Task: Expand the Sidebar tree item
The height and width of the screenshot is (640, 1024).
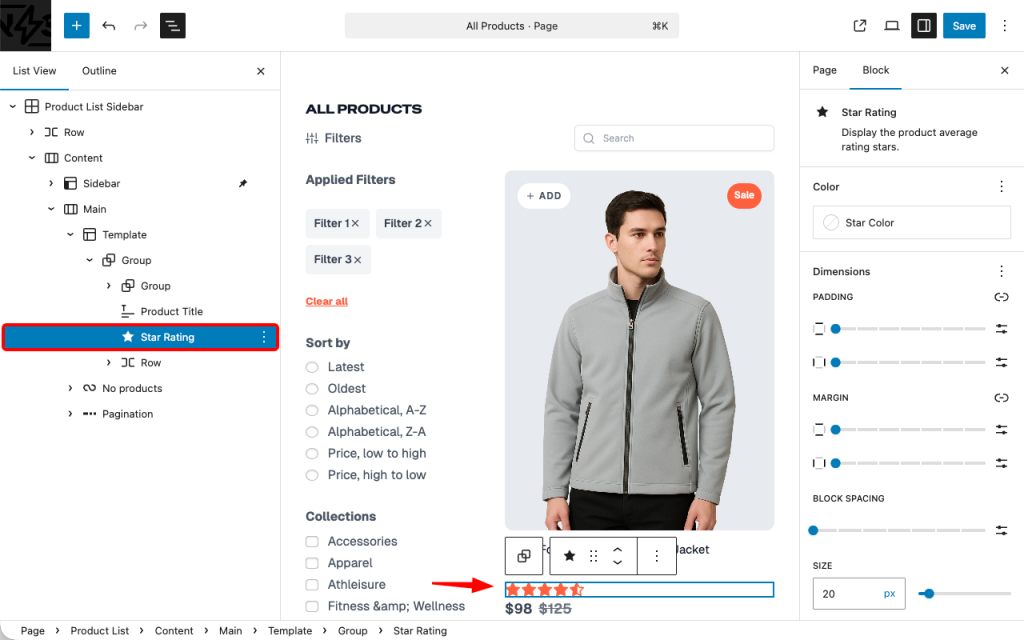Action: pos(51,184)
